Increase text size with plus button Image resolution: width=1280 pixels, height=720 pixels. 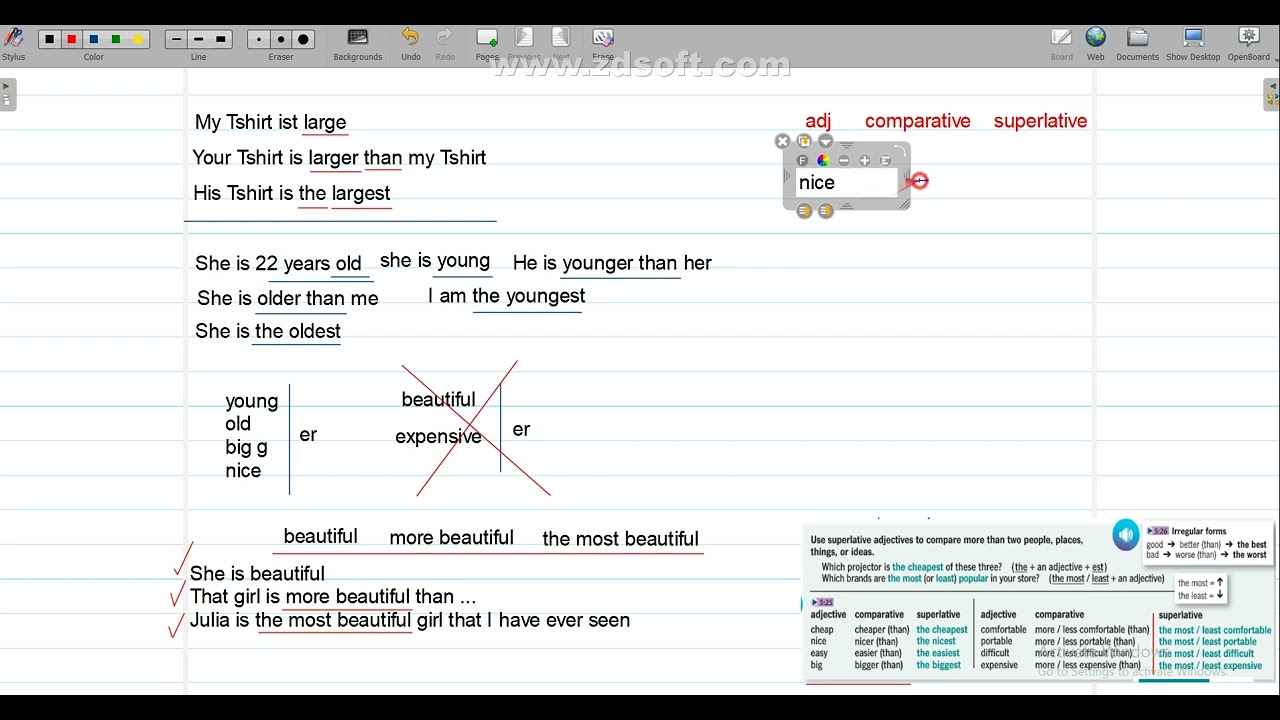pyautogui.click(x=865, y=160)
